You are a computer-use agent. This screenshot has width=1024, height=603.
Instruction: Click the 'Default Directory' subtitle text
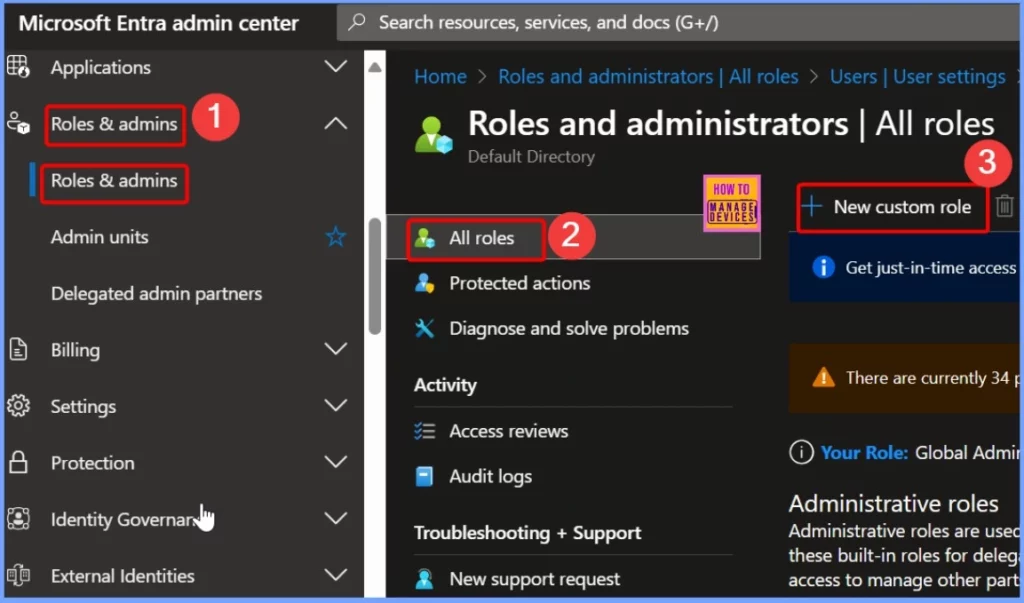click(531, 157)
